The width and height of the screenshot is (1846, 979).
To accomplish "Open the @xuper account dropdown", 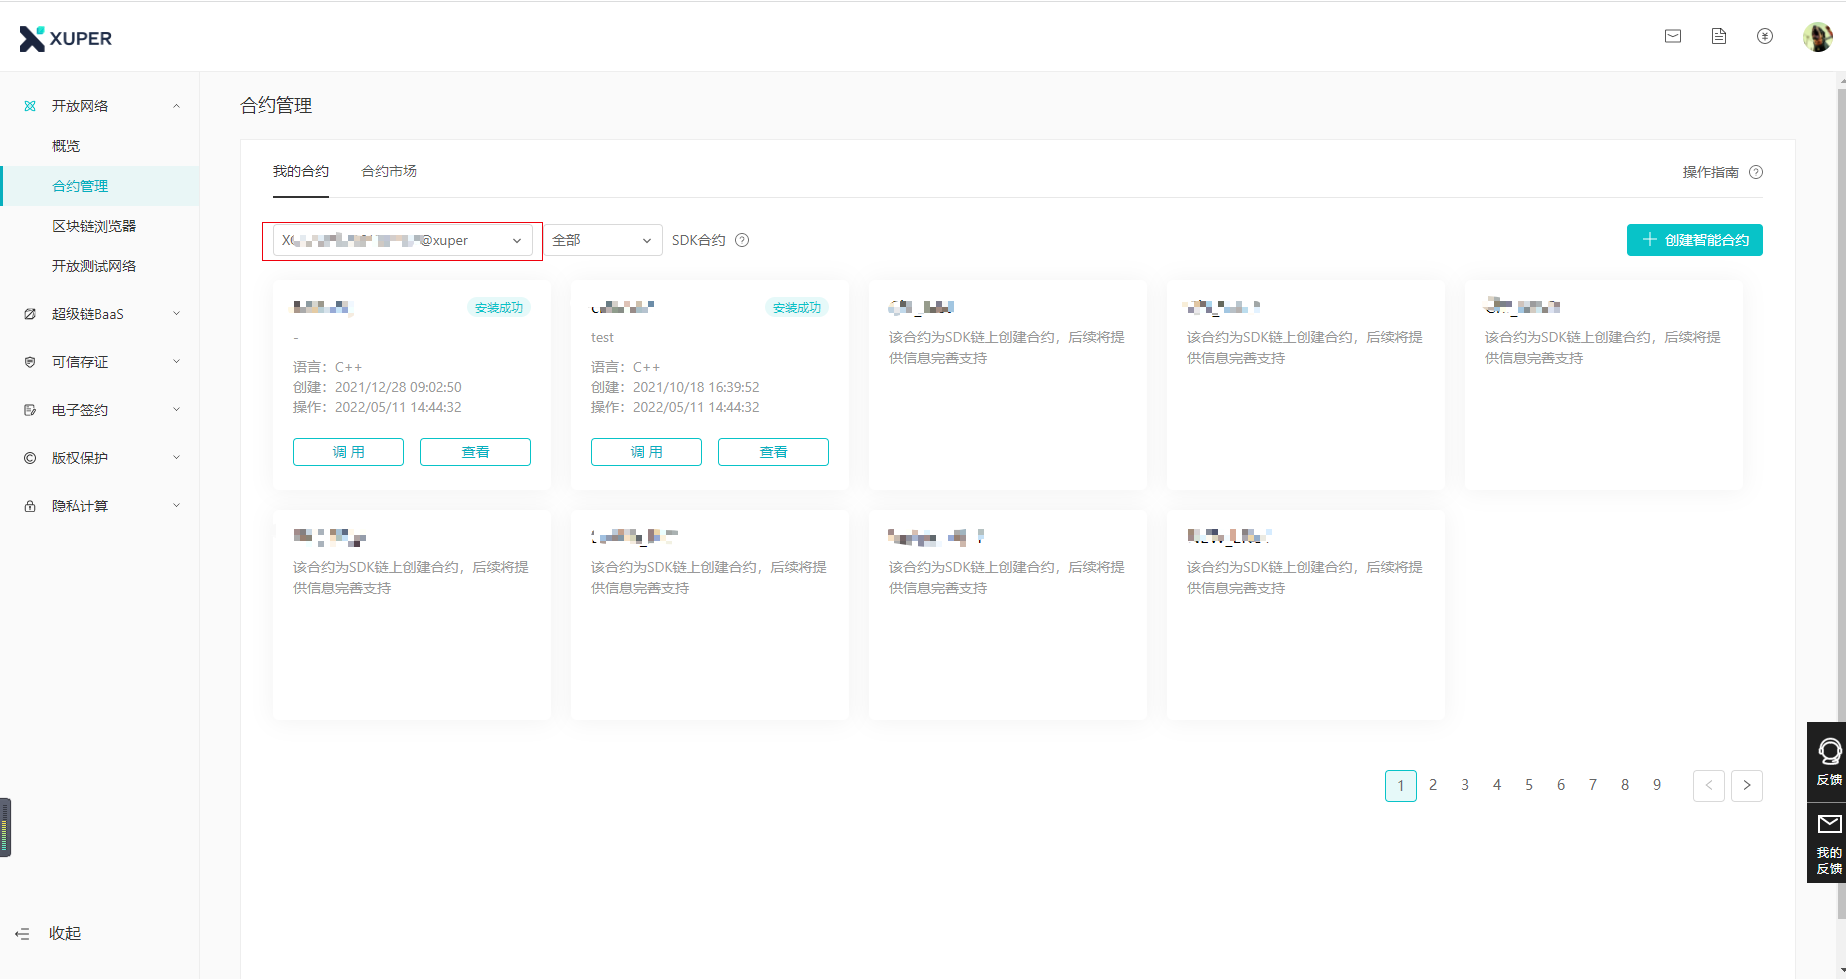I will [402, 241].
